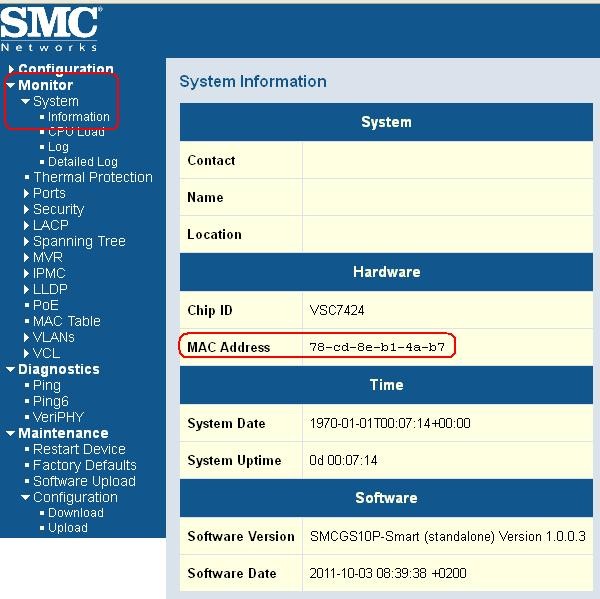600x599 pixels.
Task: Click the Software Version value
Action: tap(448, 537)
